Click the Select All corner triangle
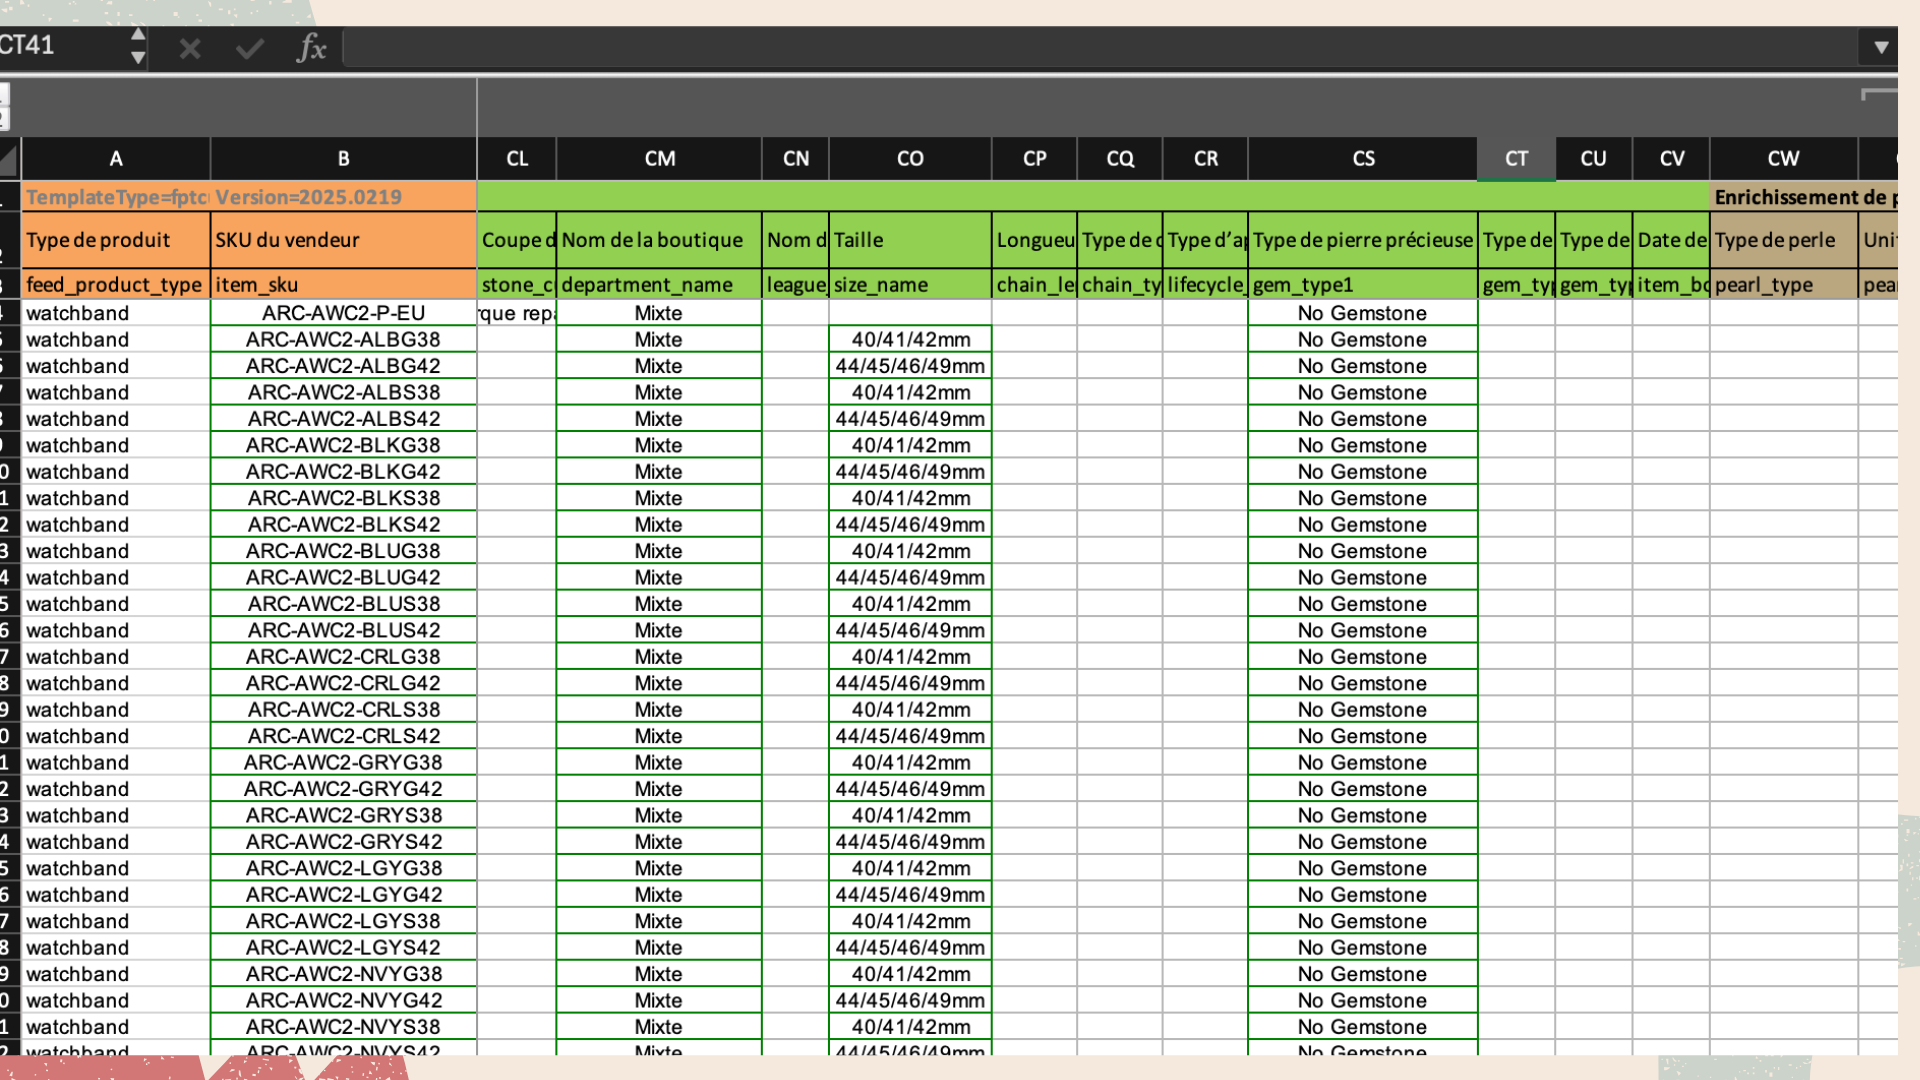1920x1080 pixels. [x=9, y=159]
